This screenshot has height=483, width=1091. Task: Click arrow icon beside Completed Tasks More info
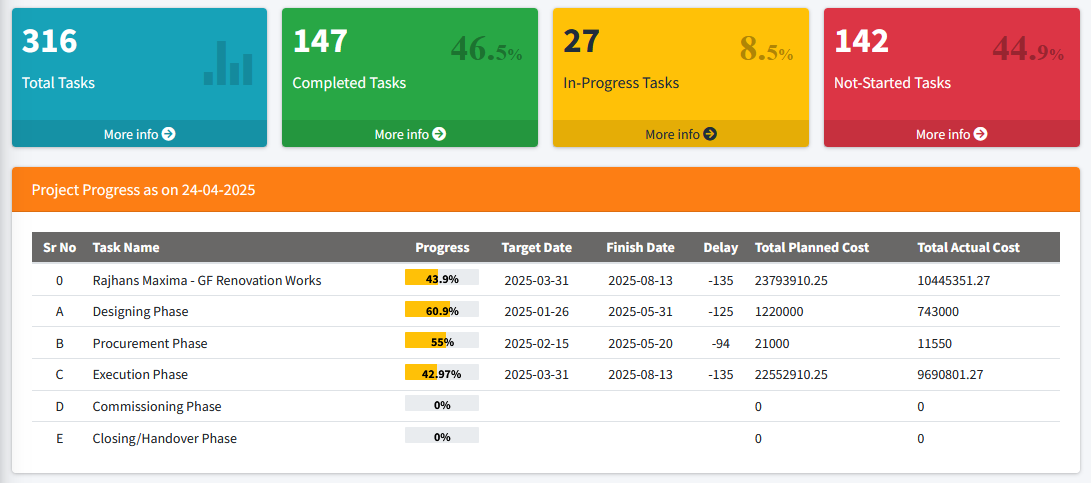(x=439, y=134)
